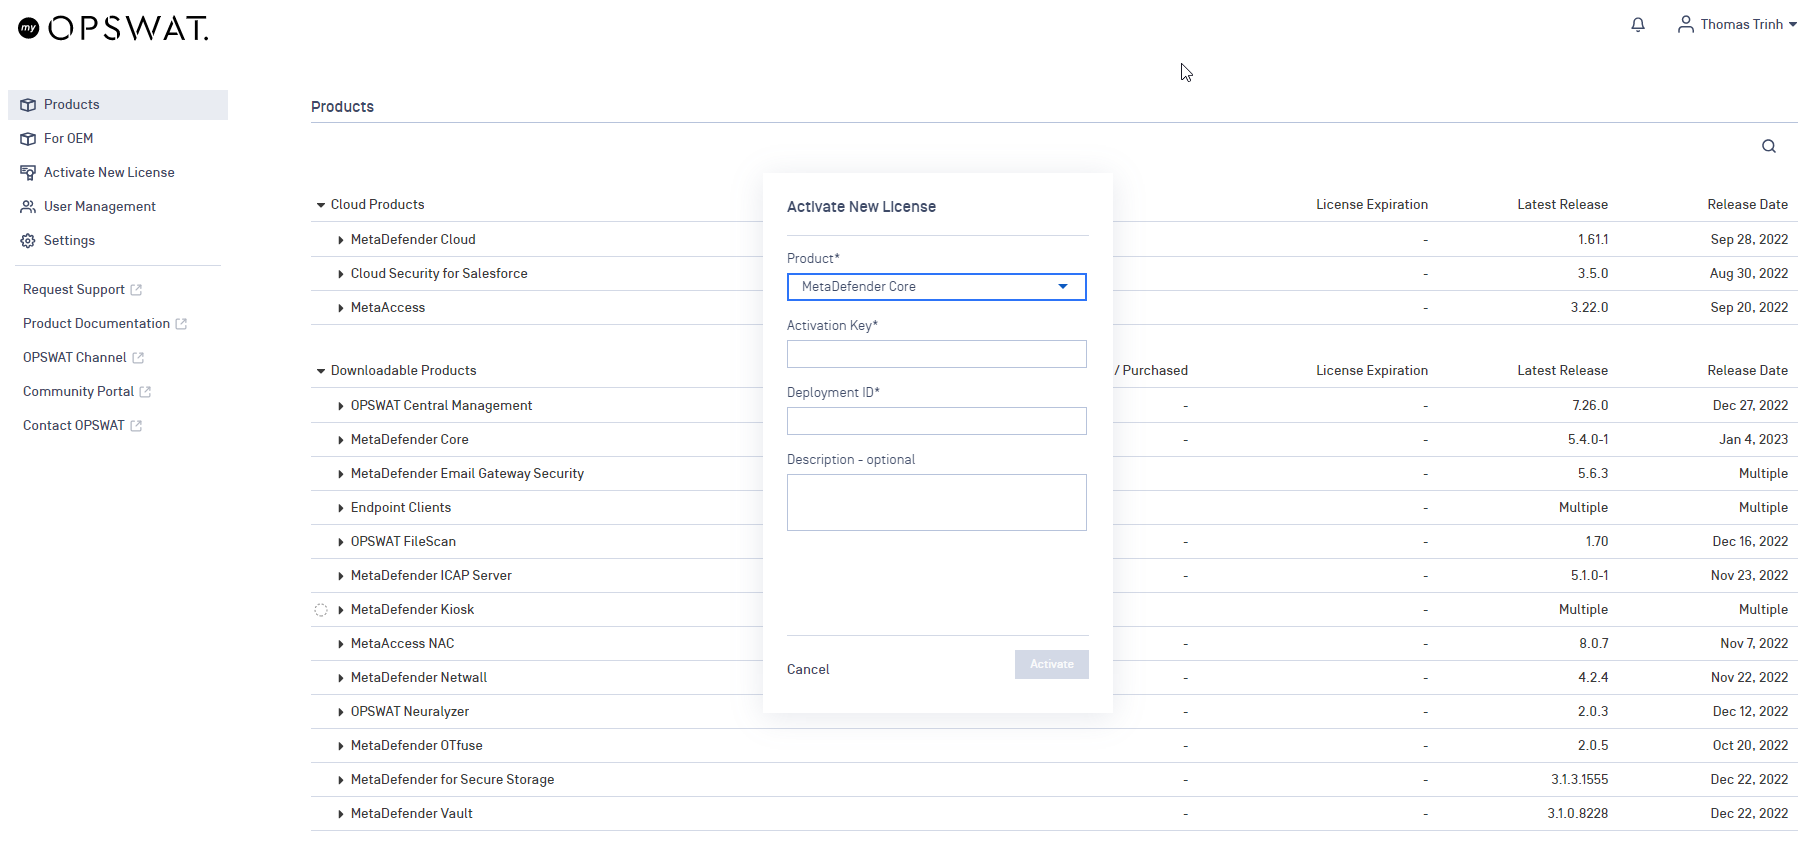Expand the MetaAccess row
Viewport: 1819px width, 853px height.
tap(341, 308)
